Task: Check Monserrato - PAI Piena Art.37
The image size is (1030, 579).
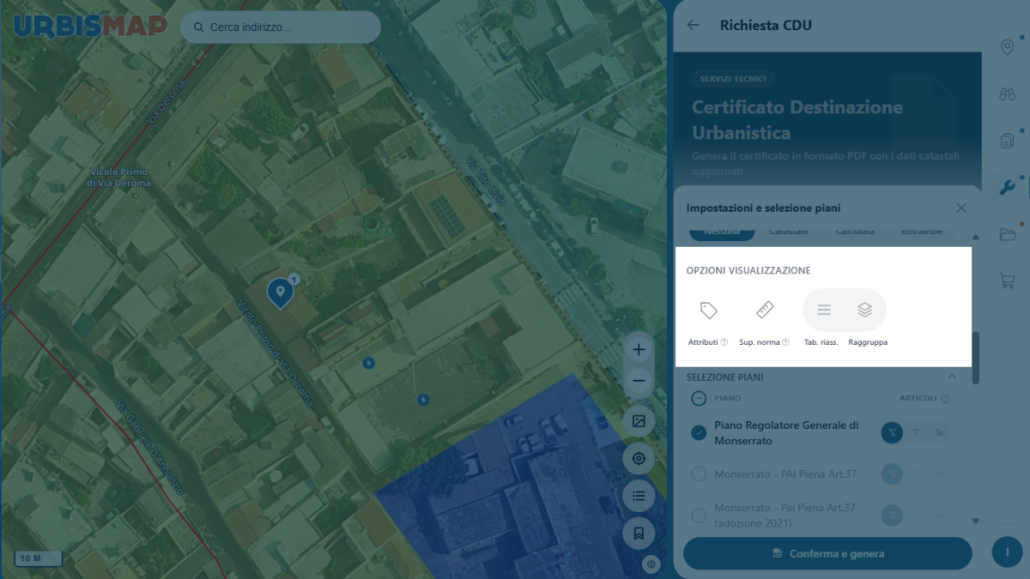Action: click(698, 474)
